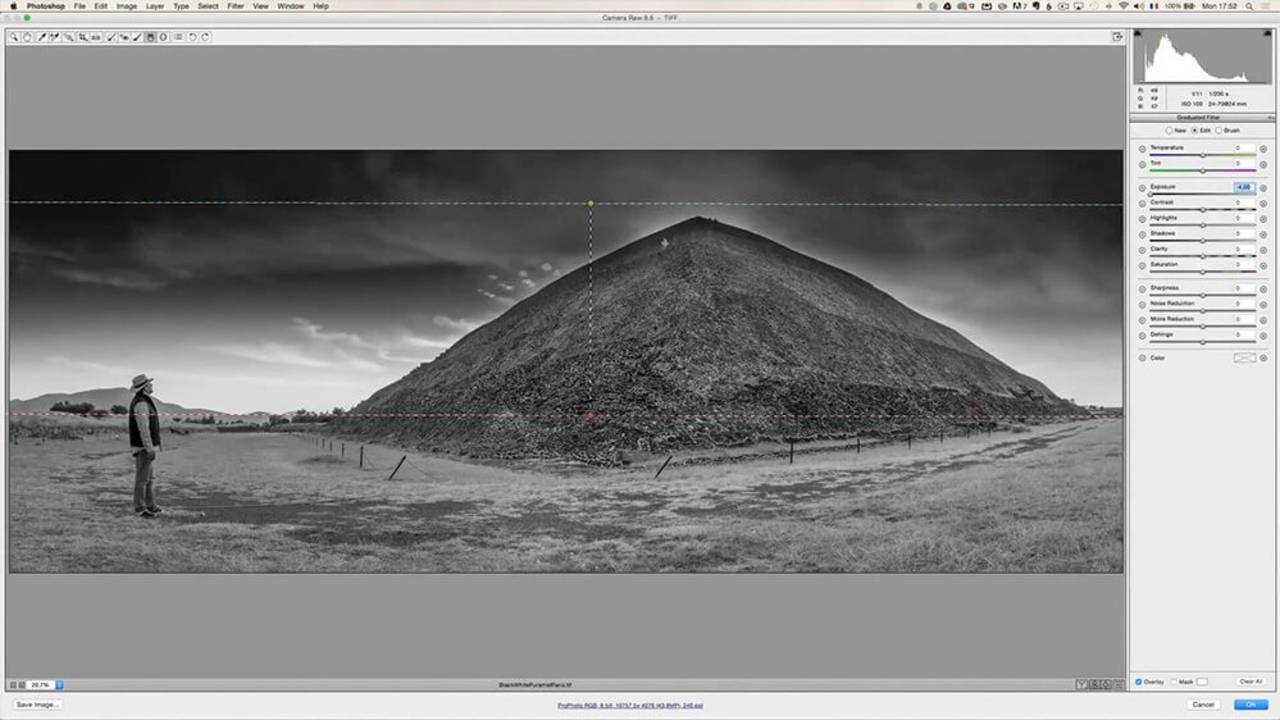Decrease Exposure with the minus button
Screen dimensions: 1280x720
1142,187
